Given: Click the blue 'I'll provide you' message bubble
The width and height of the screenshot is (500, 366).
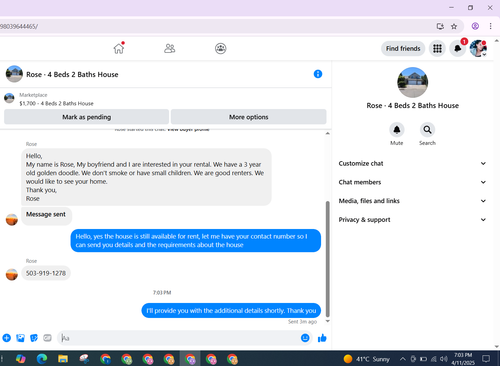Looking at the screenshot, I should tap(231, 311).
